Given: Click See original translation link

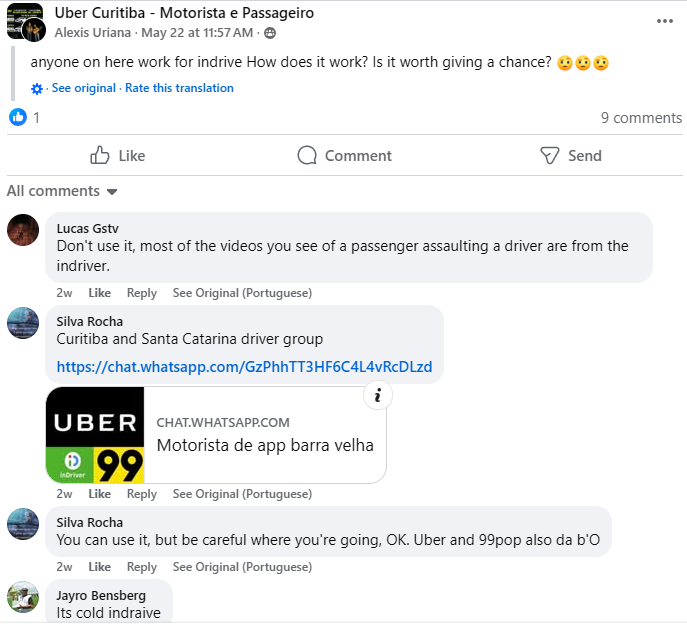Looking at the screenshot, I should tap(84, 88).
